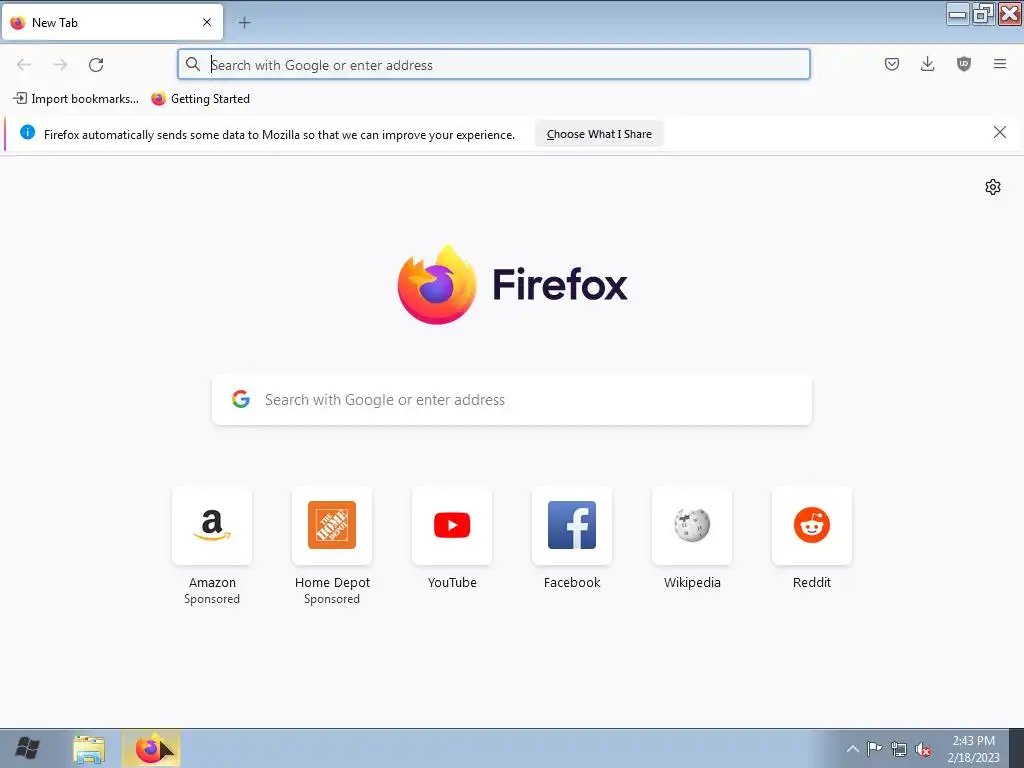This screenshot has height=768, width=1024.
Task: Click the Forward navigation arrow
Action: [x=60, y=65]
